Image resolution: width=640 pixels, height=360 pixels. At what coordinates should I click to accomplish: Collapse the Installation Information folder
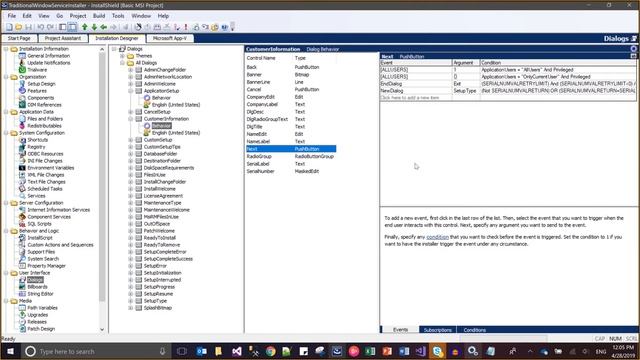tap(6, 49)
